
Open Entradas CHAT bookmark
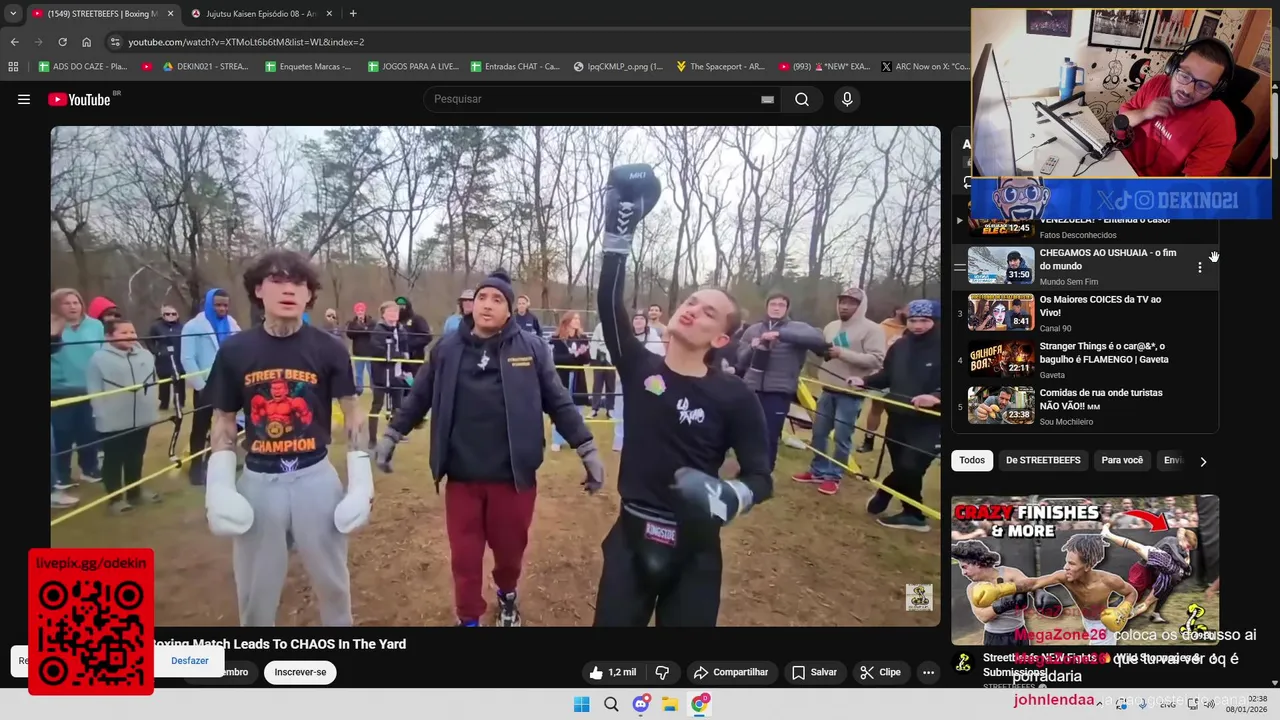pos(515,66)
